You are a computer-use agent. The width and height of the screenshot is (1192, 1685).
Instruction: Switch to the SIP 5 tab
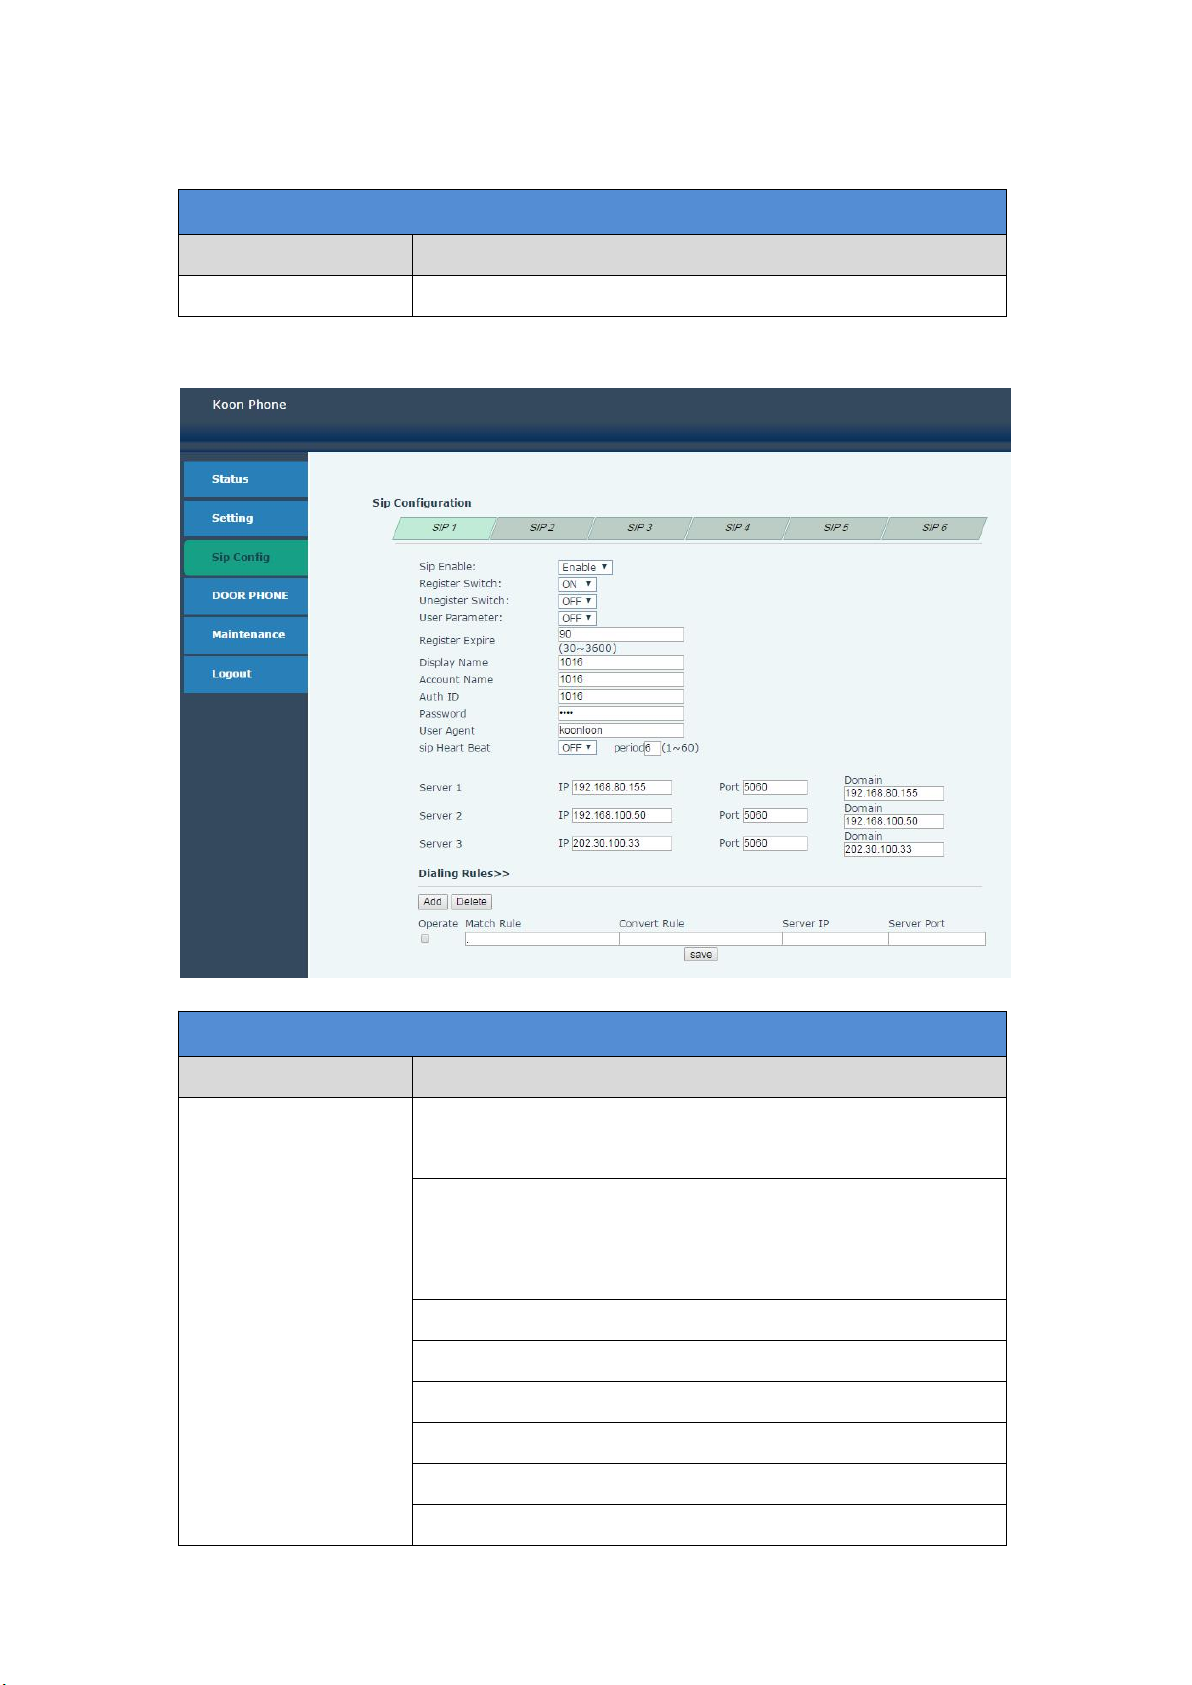click(x=836, y=528)
